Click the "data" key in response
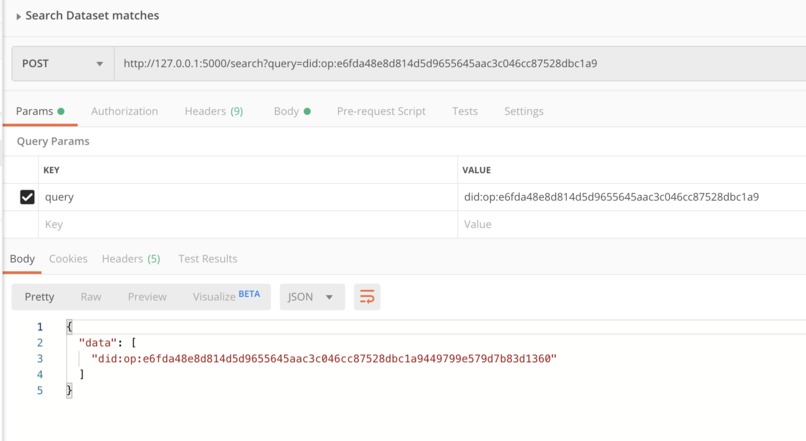Viewport: 806px width, 441px height. 98,343
